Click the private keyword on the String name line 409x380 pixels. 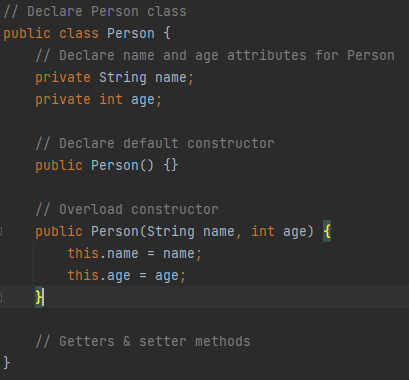[63, 78]
